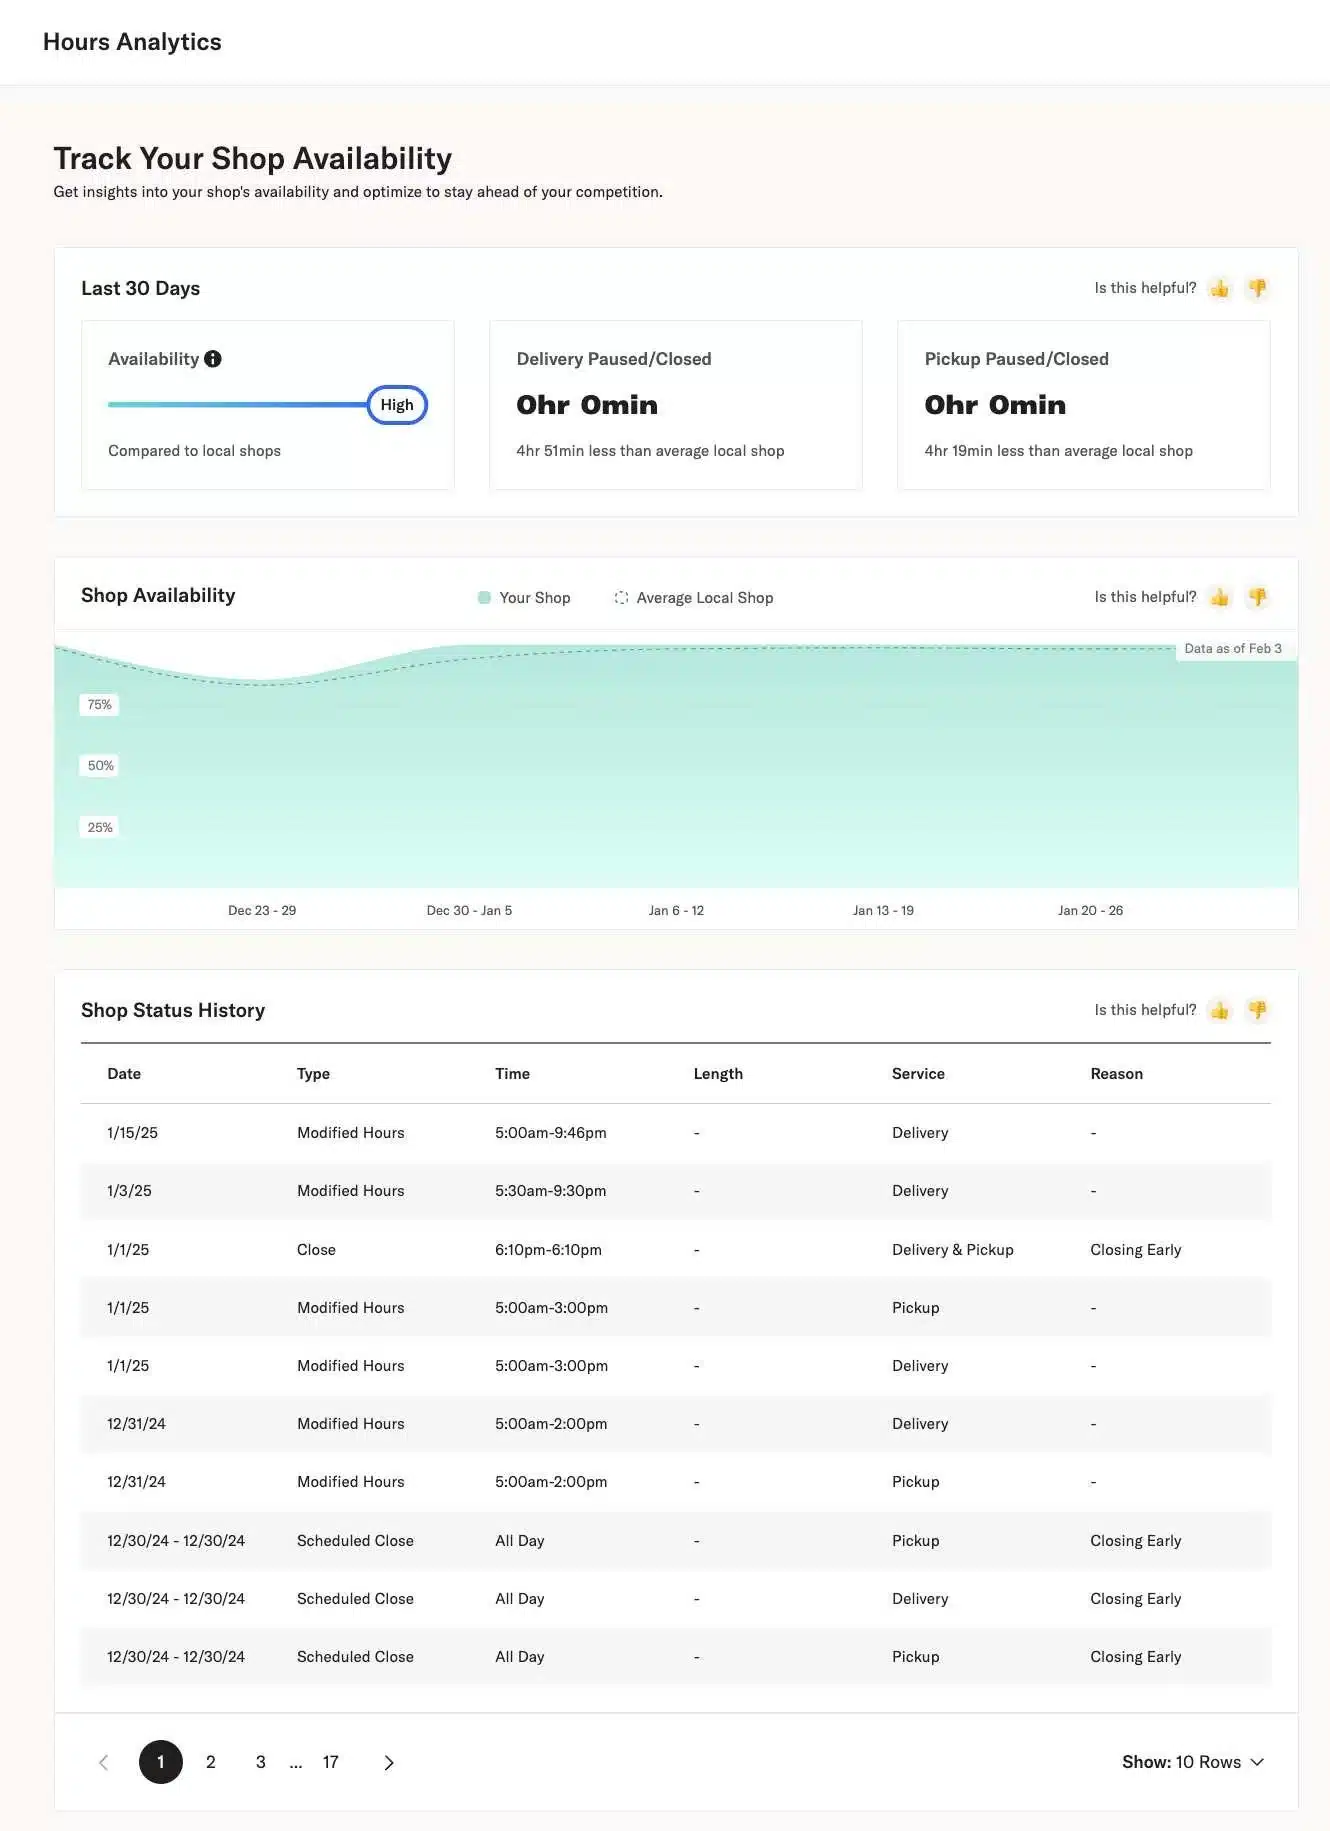Viewport: 1330px width, 1831px height.
Task: Select the 1/3/25 date cell
Action: [129, 1191]
